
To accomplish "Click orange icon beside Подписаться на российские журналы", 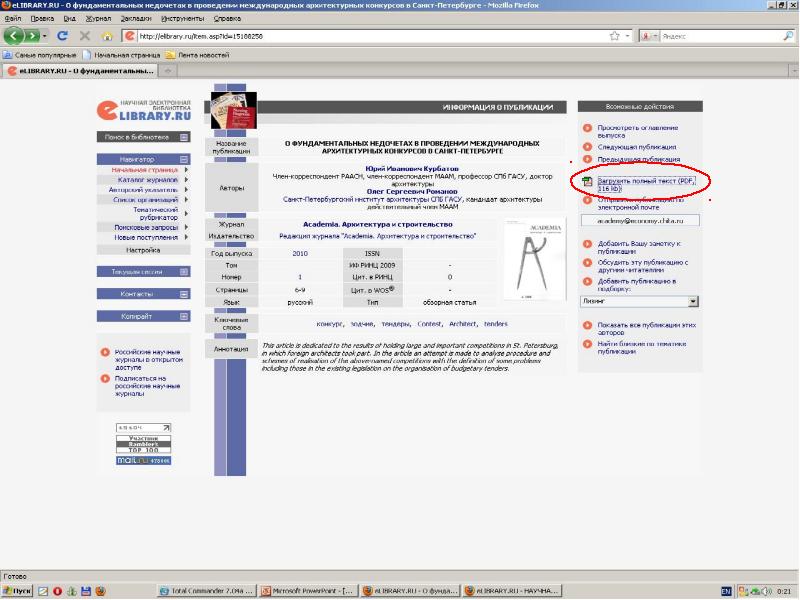I will 105,379.
